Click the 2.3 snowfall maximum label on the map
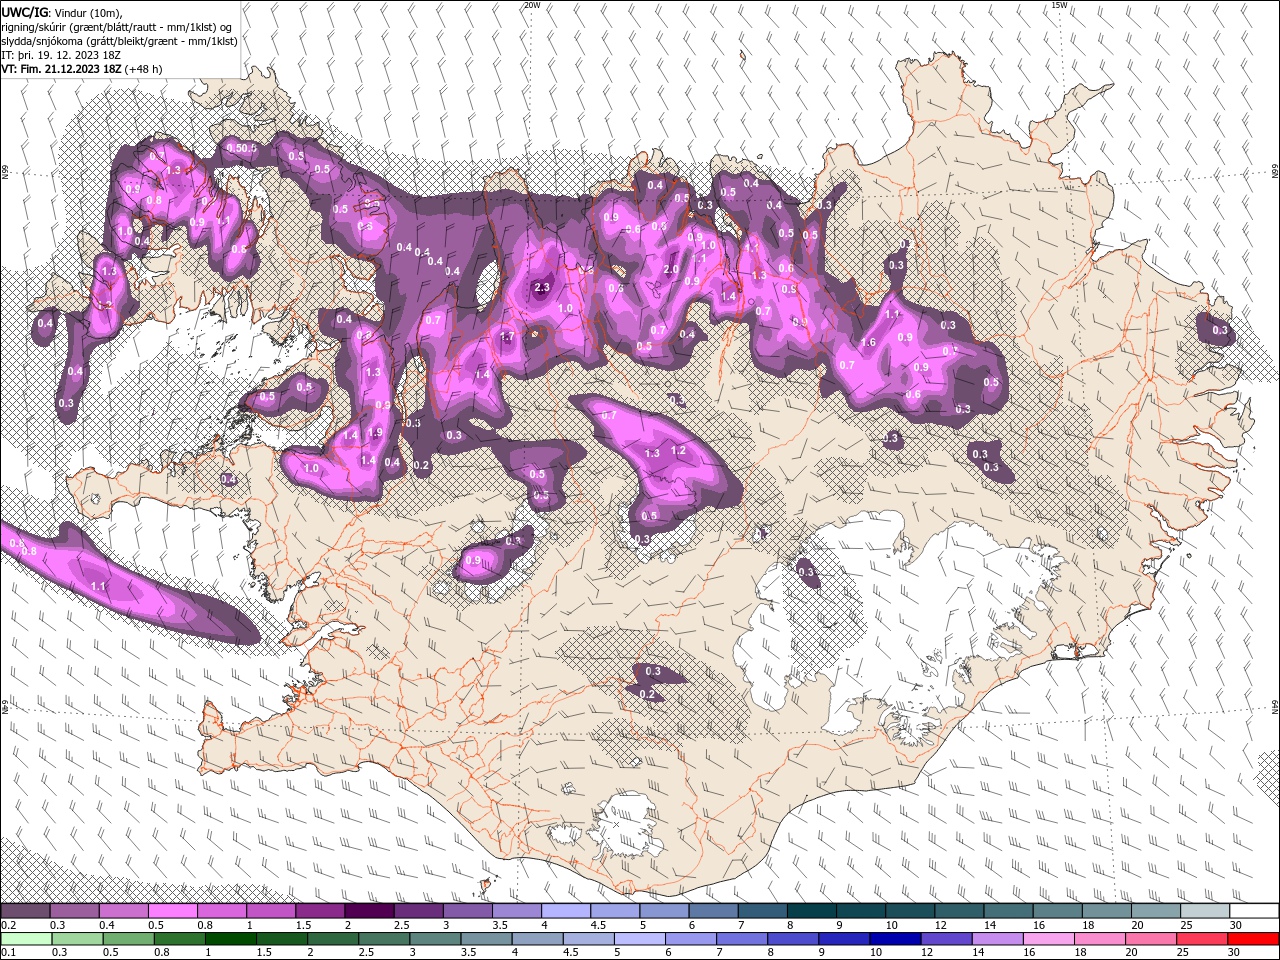The image size is (1280, 960). pyautogui.click(x=543, y=288)
